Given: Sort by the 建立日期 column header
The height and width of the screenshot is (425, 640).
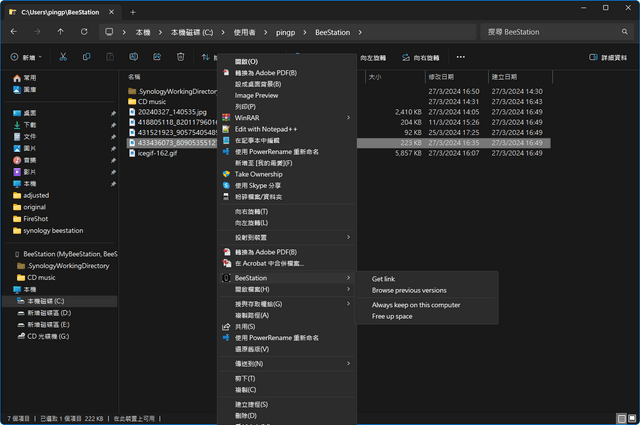Looking at the screenshot, I should coord(504,77).
